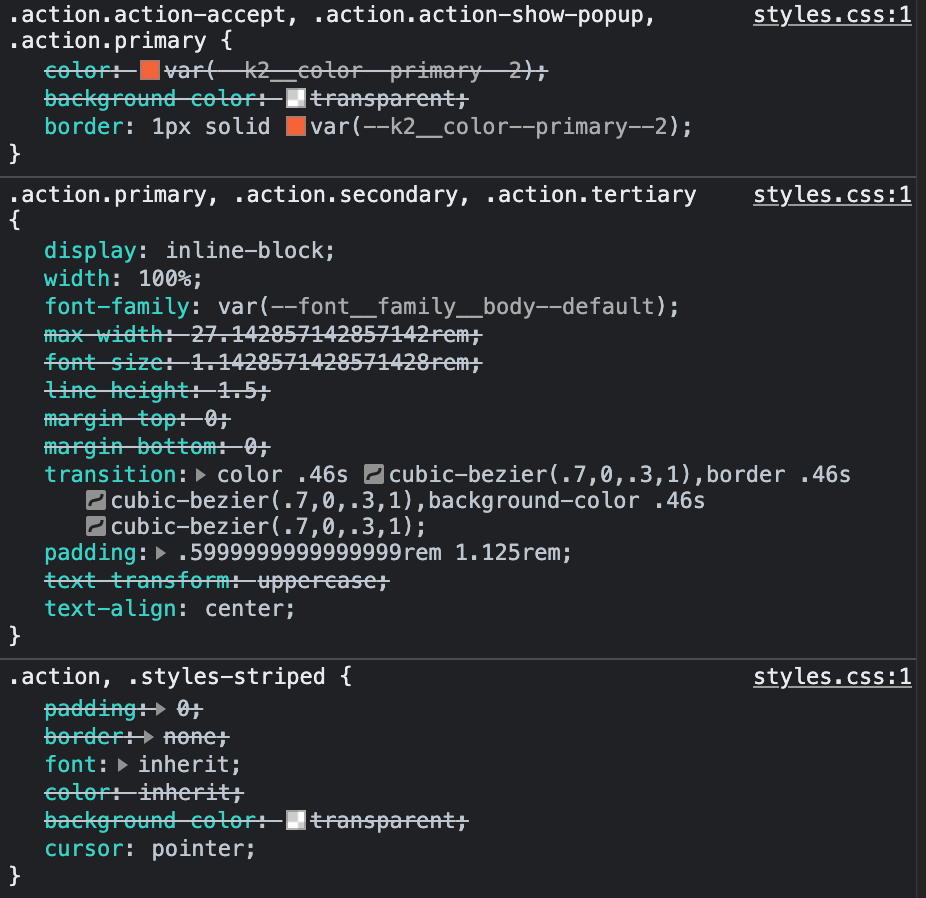Image resolution: width=926 pixels, height=898 pixels.
Task: Open the bezier editor for the background-color transition
Action: coord(97,526)
